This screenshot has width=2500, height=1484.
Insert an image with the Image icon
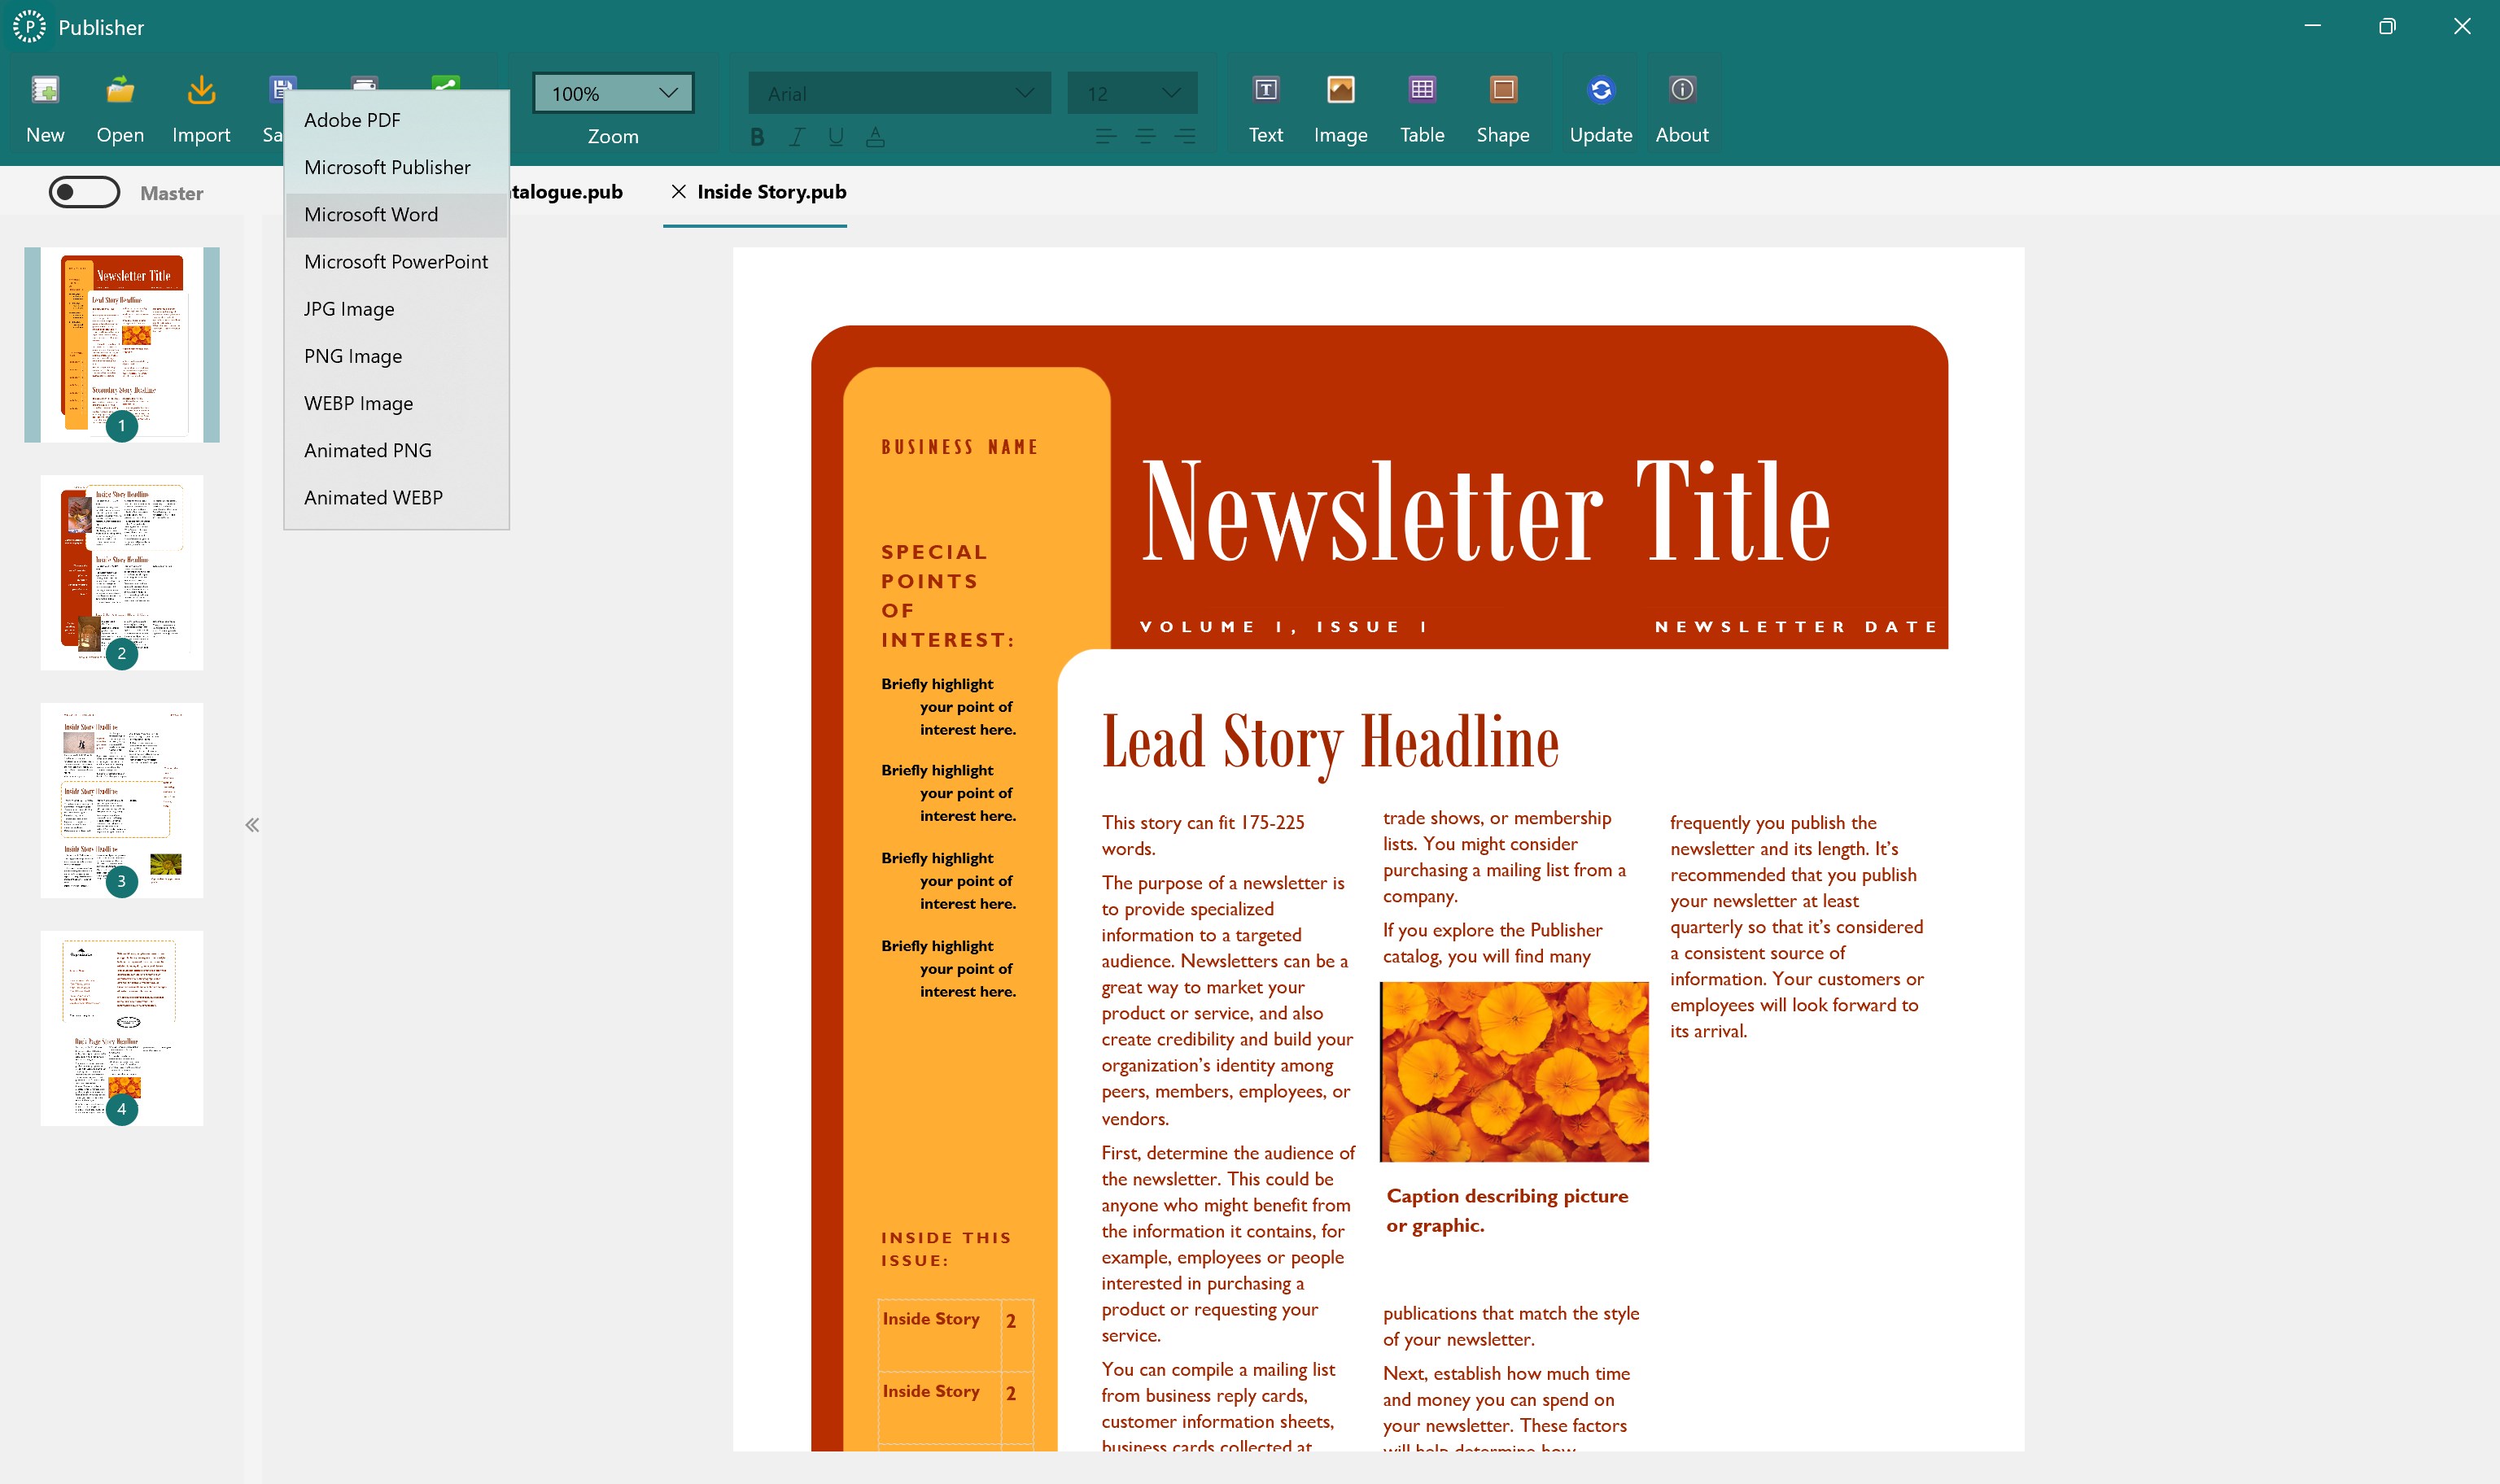1340,103
